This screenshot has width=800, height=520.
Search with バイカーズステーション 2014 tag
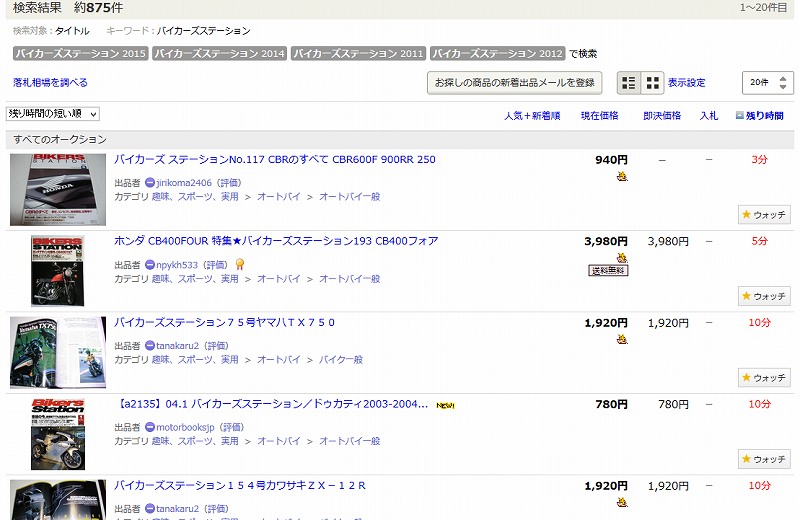(x=219, y=54)
